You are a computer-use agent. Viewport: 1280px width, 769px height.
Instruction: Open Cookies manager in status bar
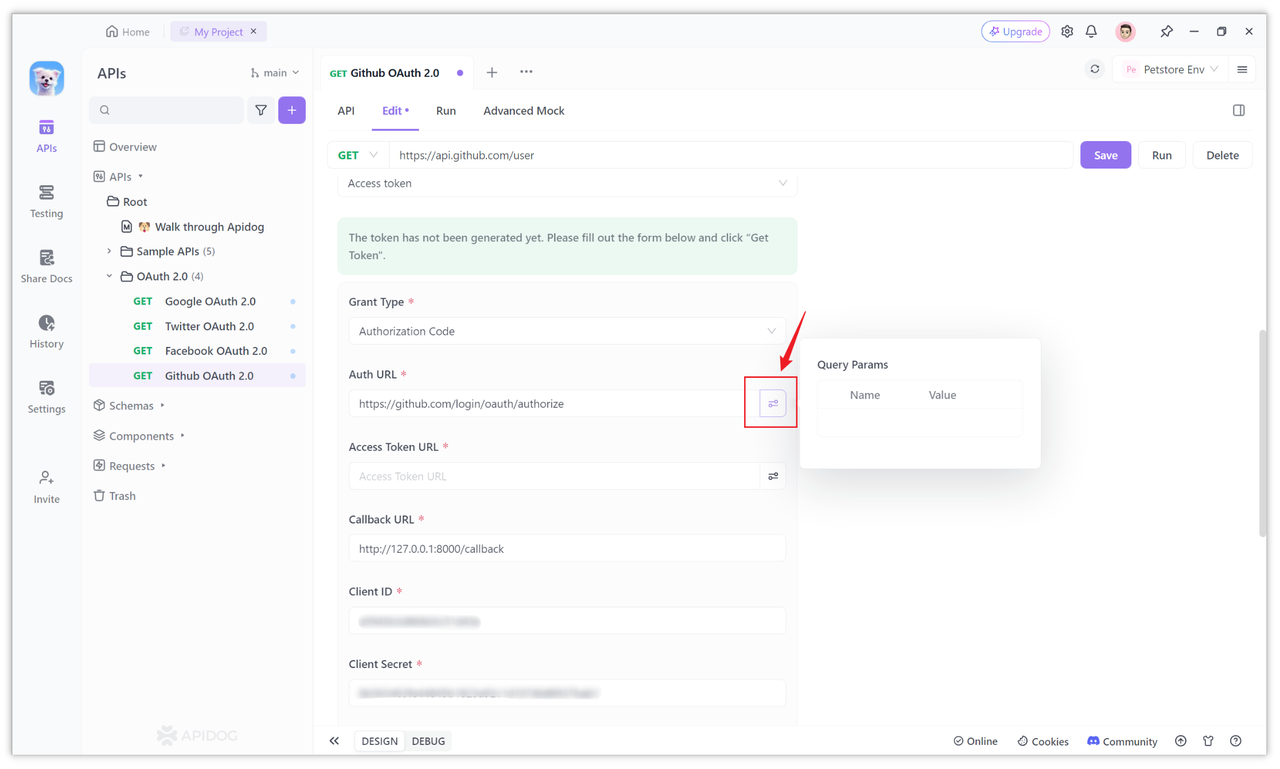(1043, 741)
